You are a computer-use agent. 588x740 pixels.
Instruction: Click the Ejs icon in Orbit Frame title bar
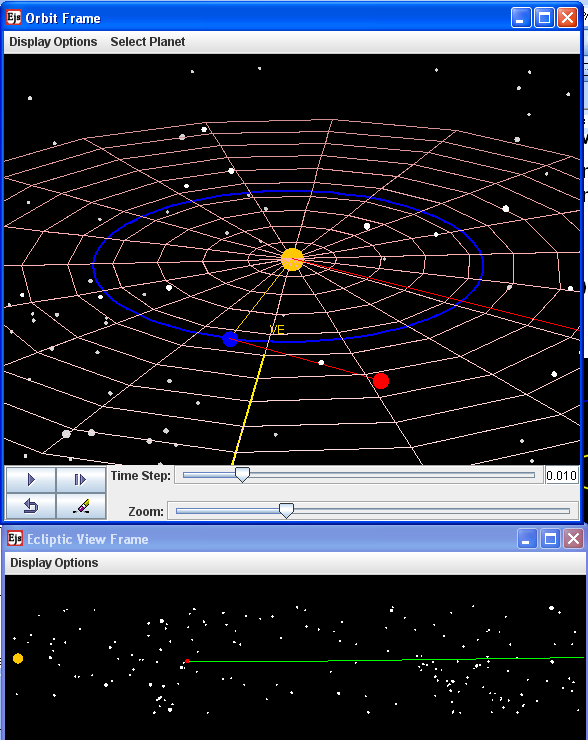click(x=14, y=18)
